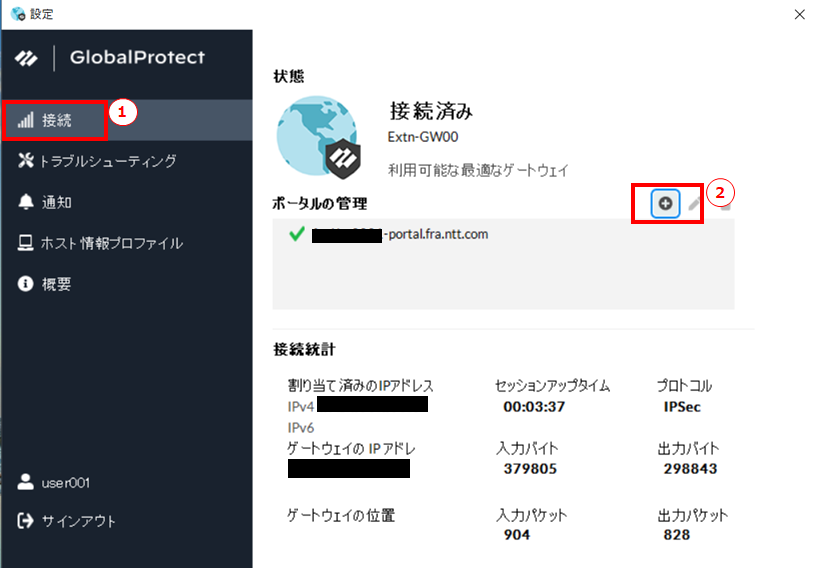Screen dimensions: 816x568
Task: Click the input bytes value 379805
Action: (530, 469)
